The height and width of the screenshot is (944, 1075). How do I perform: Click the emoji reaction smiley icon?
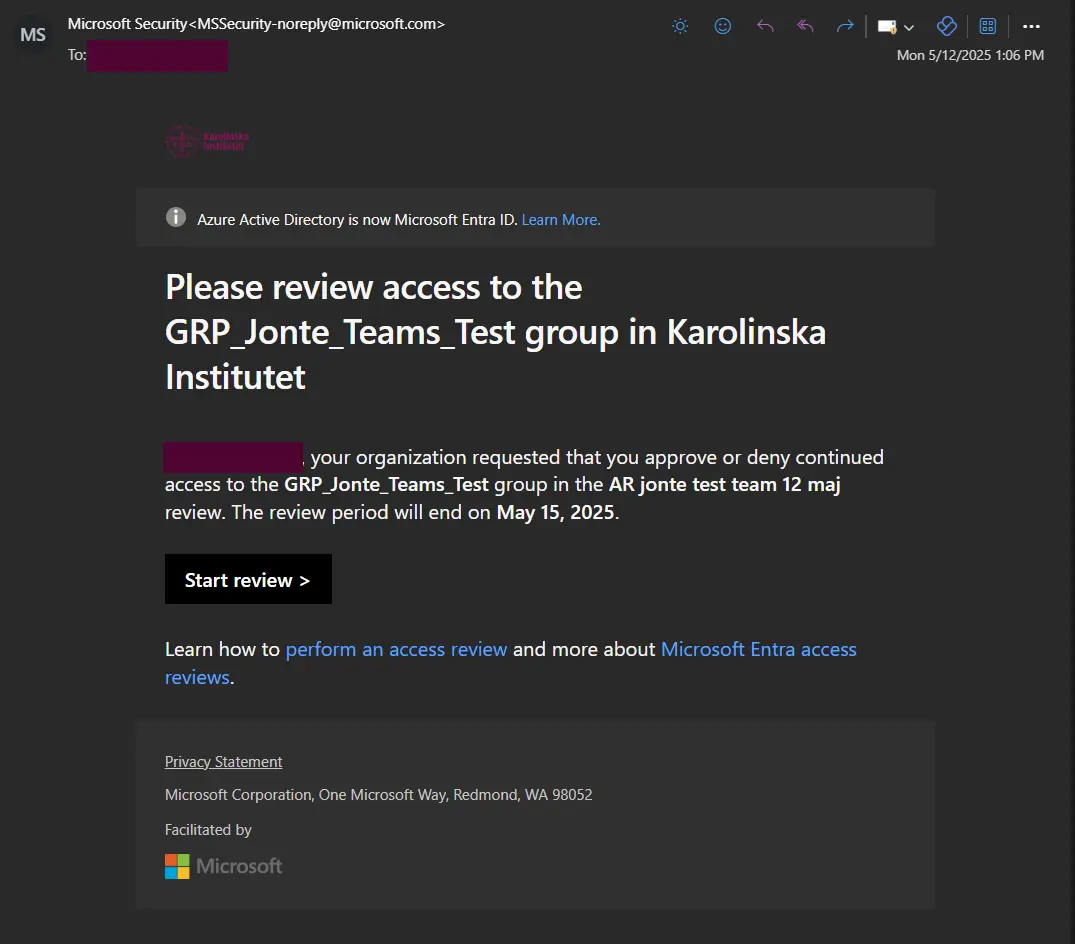point(723,27)
